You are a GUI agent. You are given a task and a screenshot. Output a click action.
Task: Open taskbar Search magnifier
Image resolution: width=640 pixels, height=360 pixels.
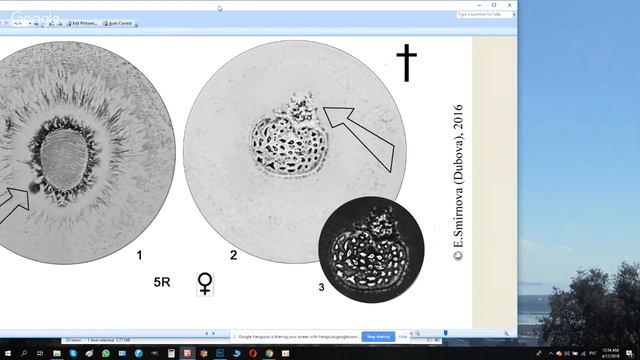tap(24, 353)
